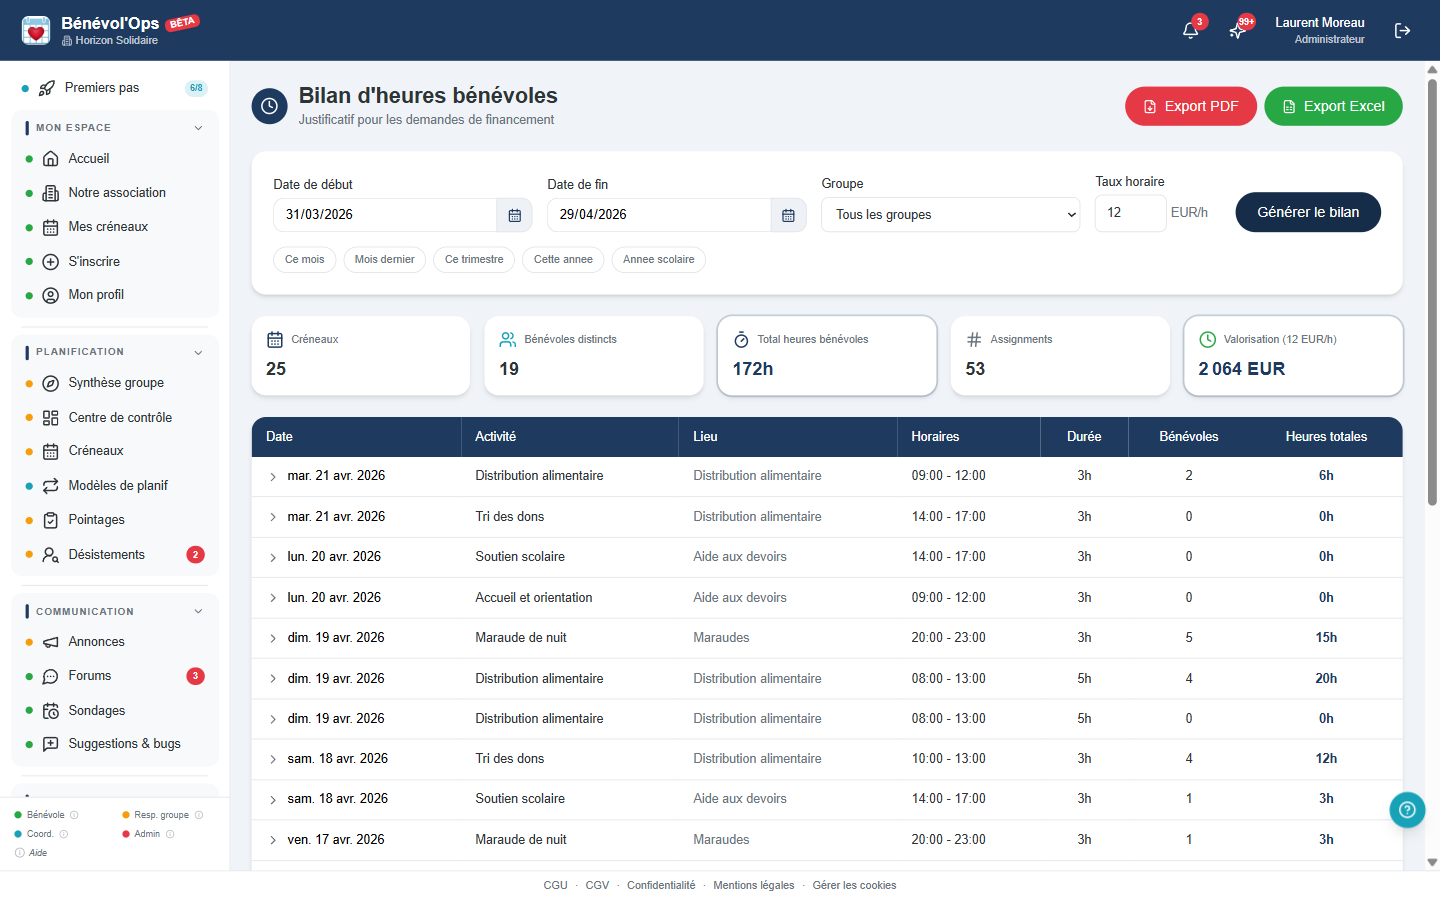Select the Annee scolaire preset
The width and height of the screenshot is (1440, 900).
click(658, 260)
